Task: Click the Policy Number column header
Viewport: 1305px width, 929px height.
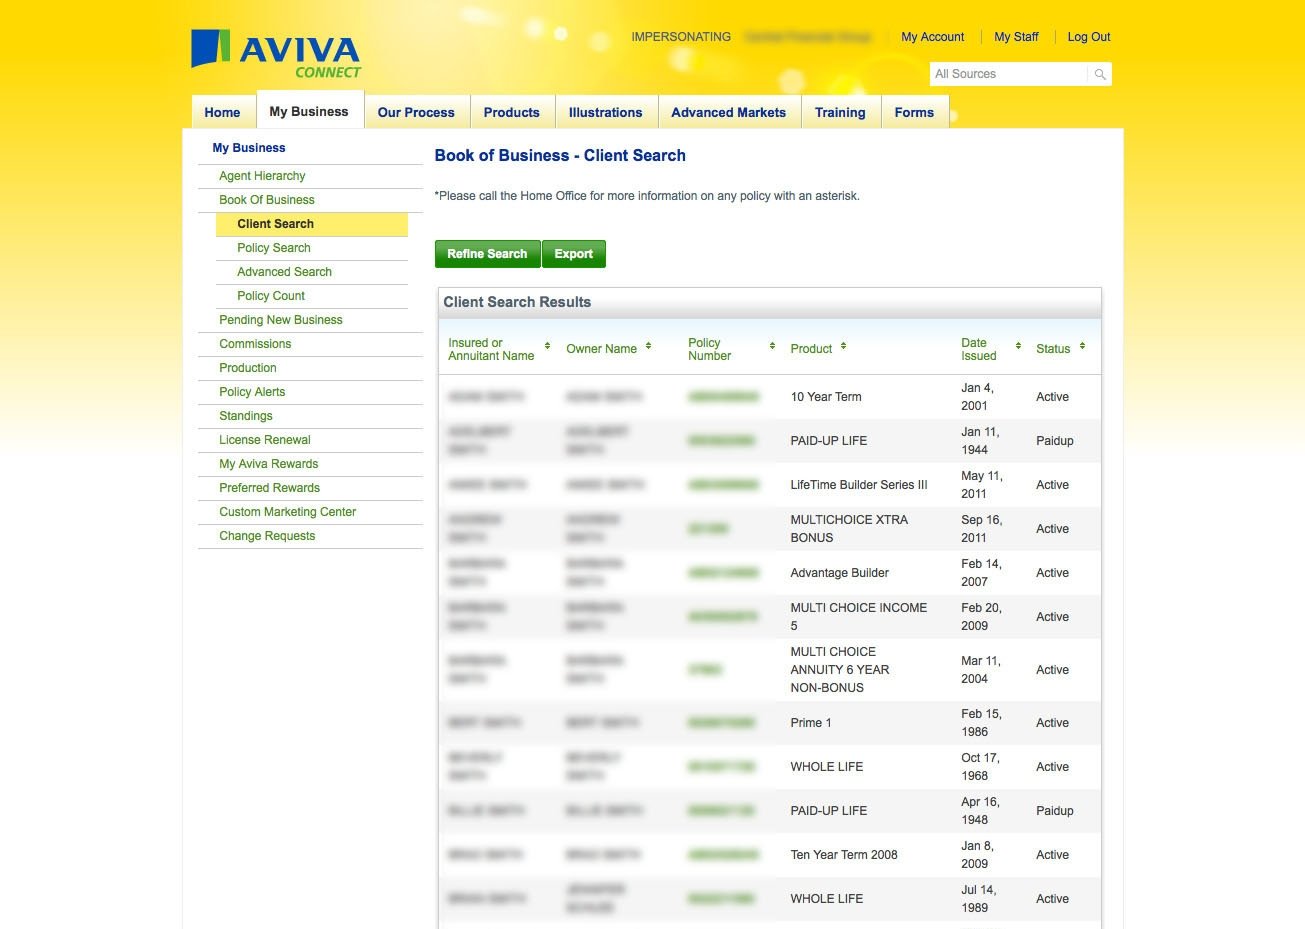Action: tap(709, 349)
